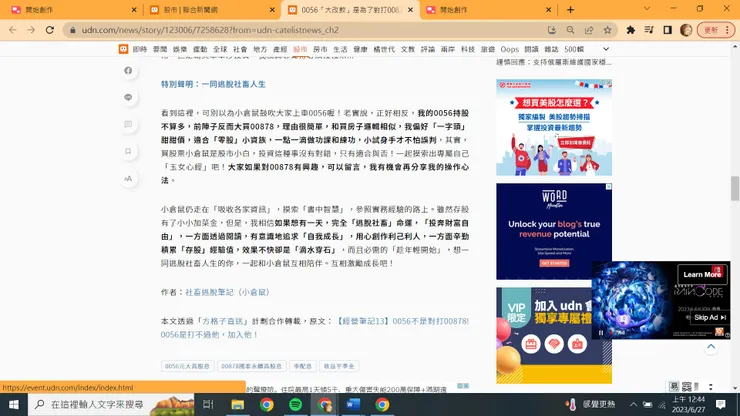Open the Chrome side panel icon
Viewport: 740px width, 416px height.
(x=667, y=30)
